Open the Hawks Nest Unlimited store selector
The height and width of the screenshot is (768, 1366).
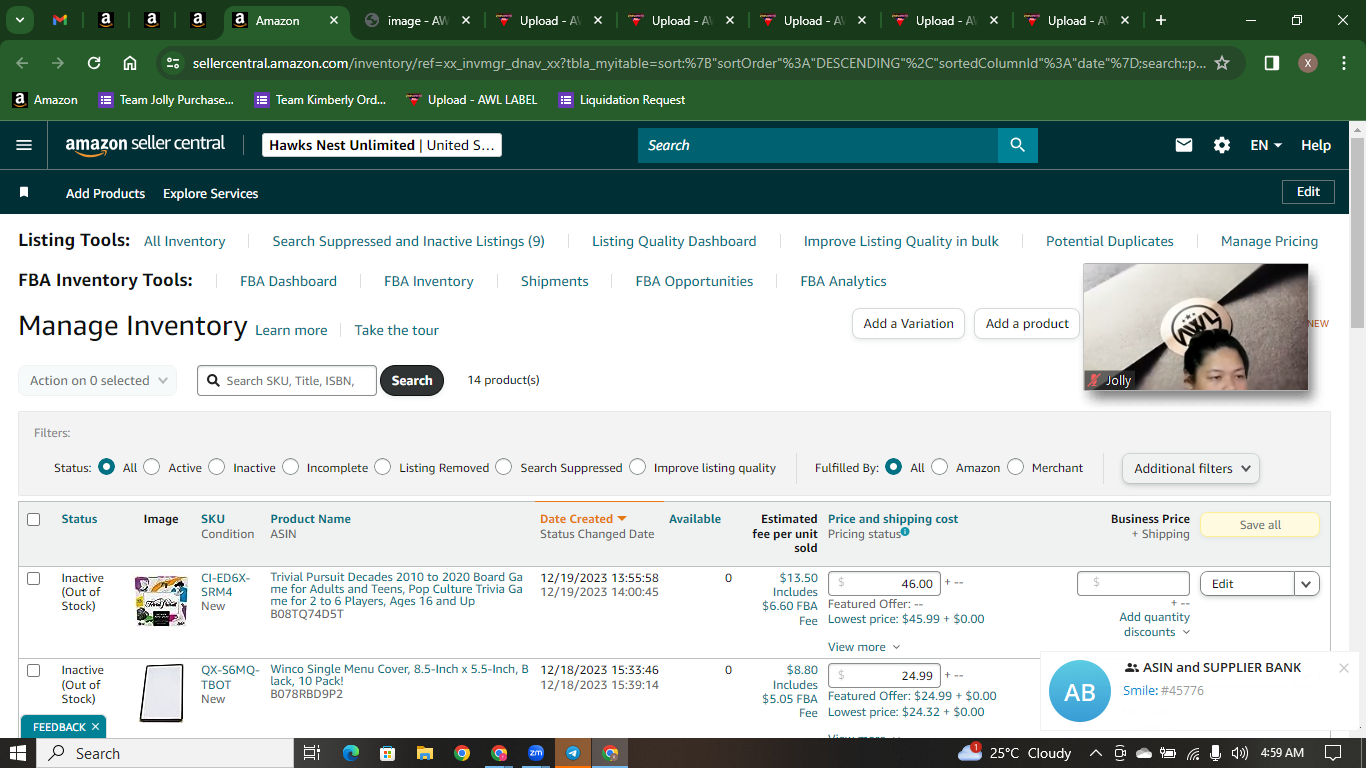click(381, 145)
